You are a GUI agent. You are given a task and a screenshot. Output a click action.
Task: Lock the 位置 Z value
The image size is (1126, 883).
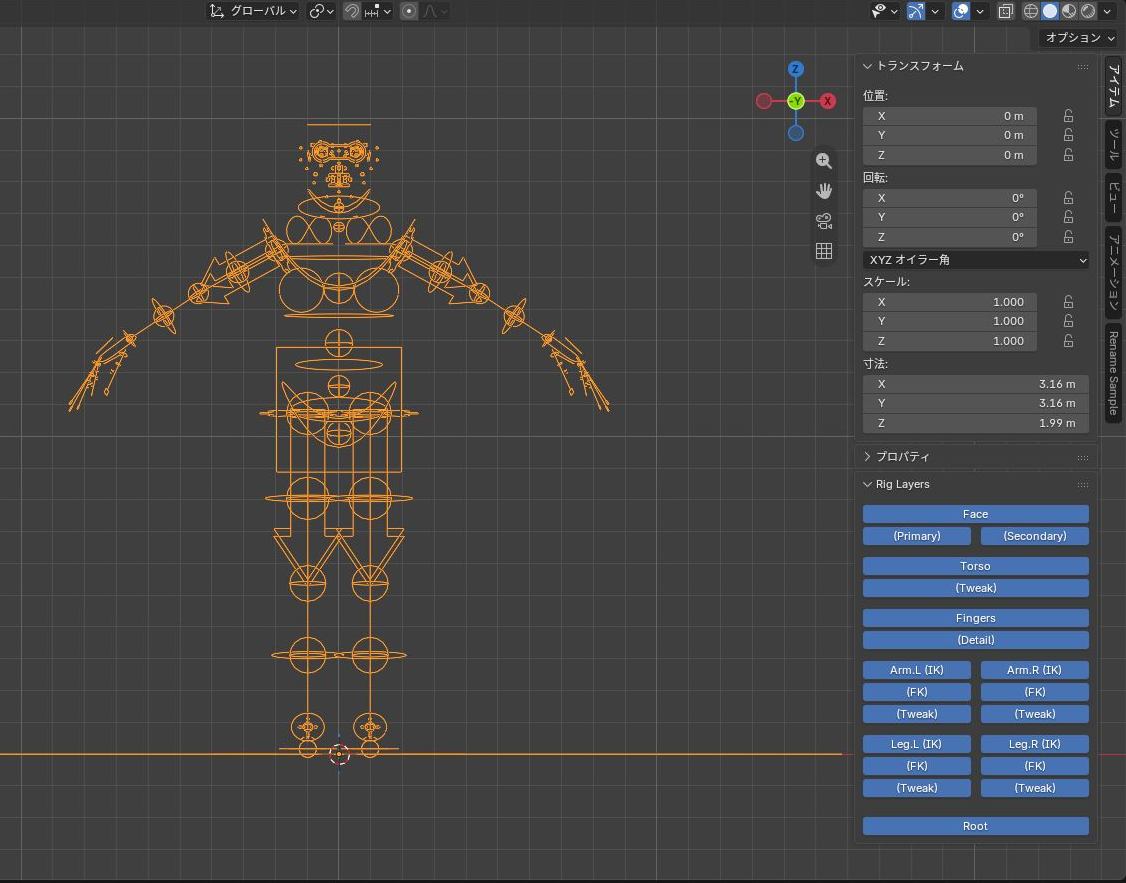(x=1069, y=155)
